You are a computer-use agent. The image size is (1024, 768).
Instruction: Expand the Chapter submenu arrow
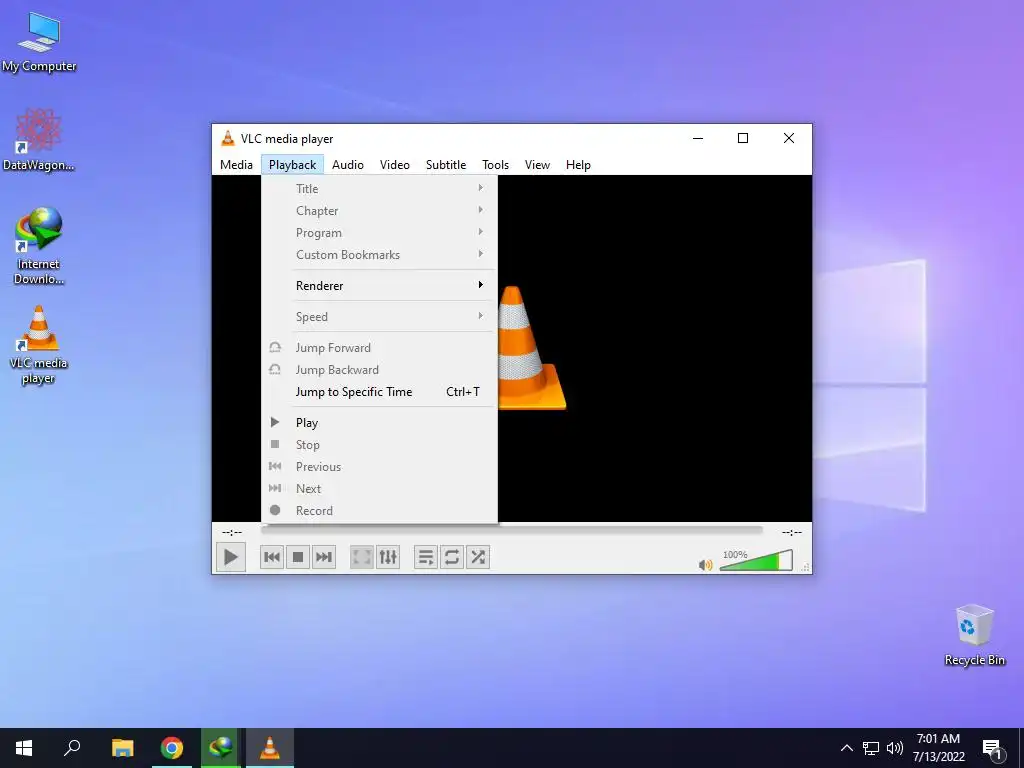pos(481,210)
